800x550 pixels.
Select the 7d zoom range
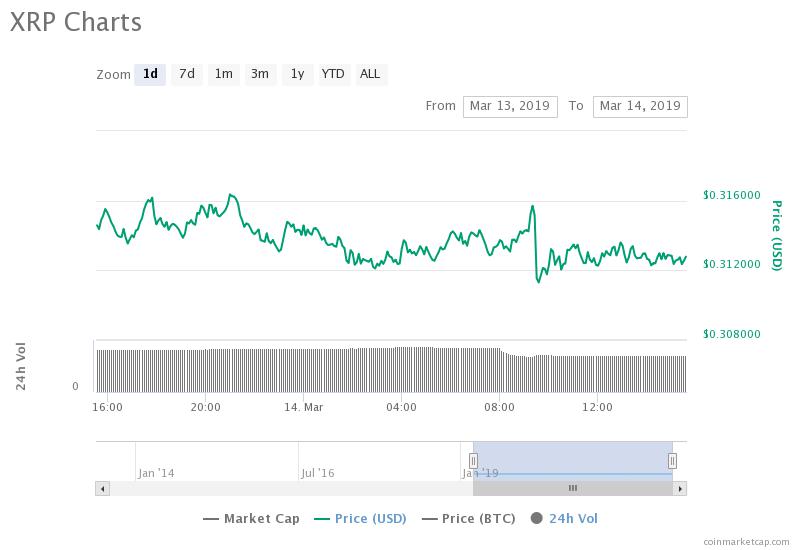pyautogui.click(x=187, y=74)
